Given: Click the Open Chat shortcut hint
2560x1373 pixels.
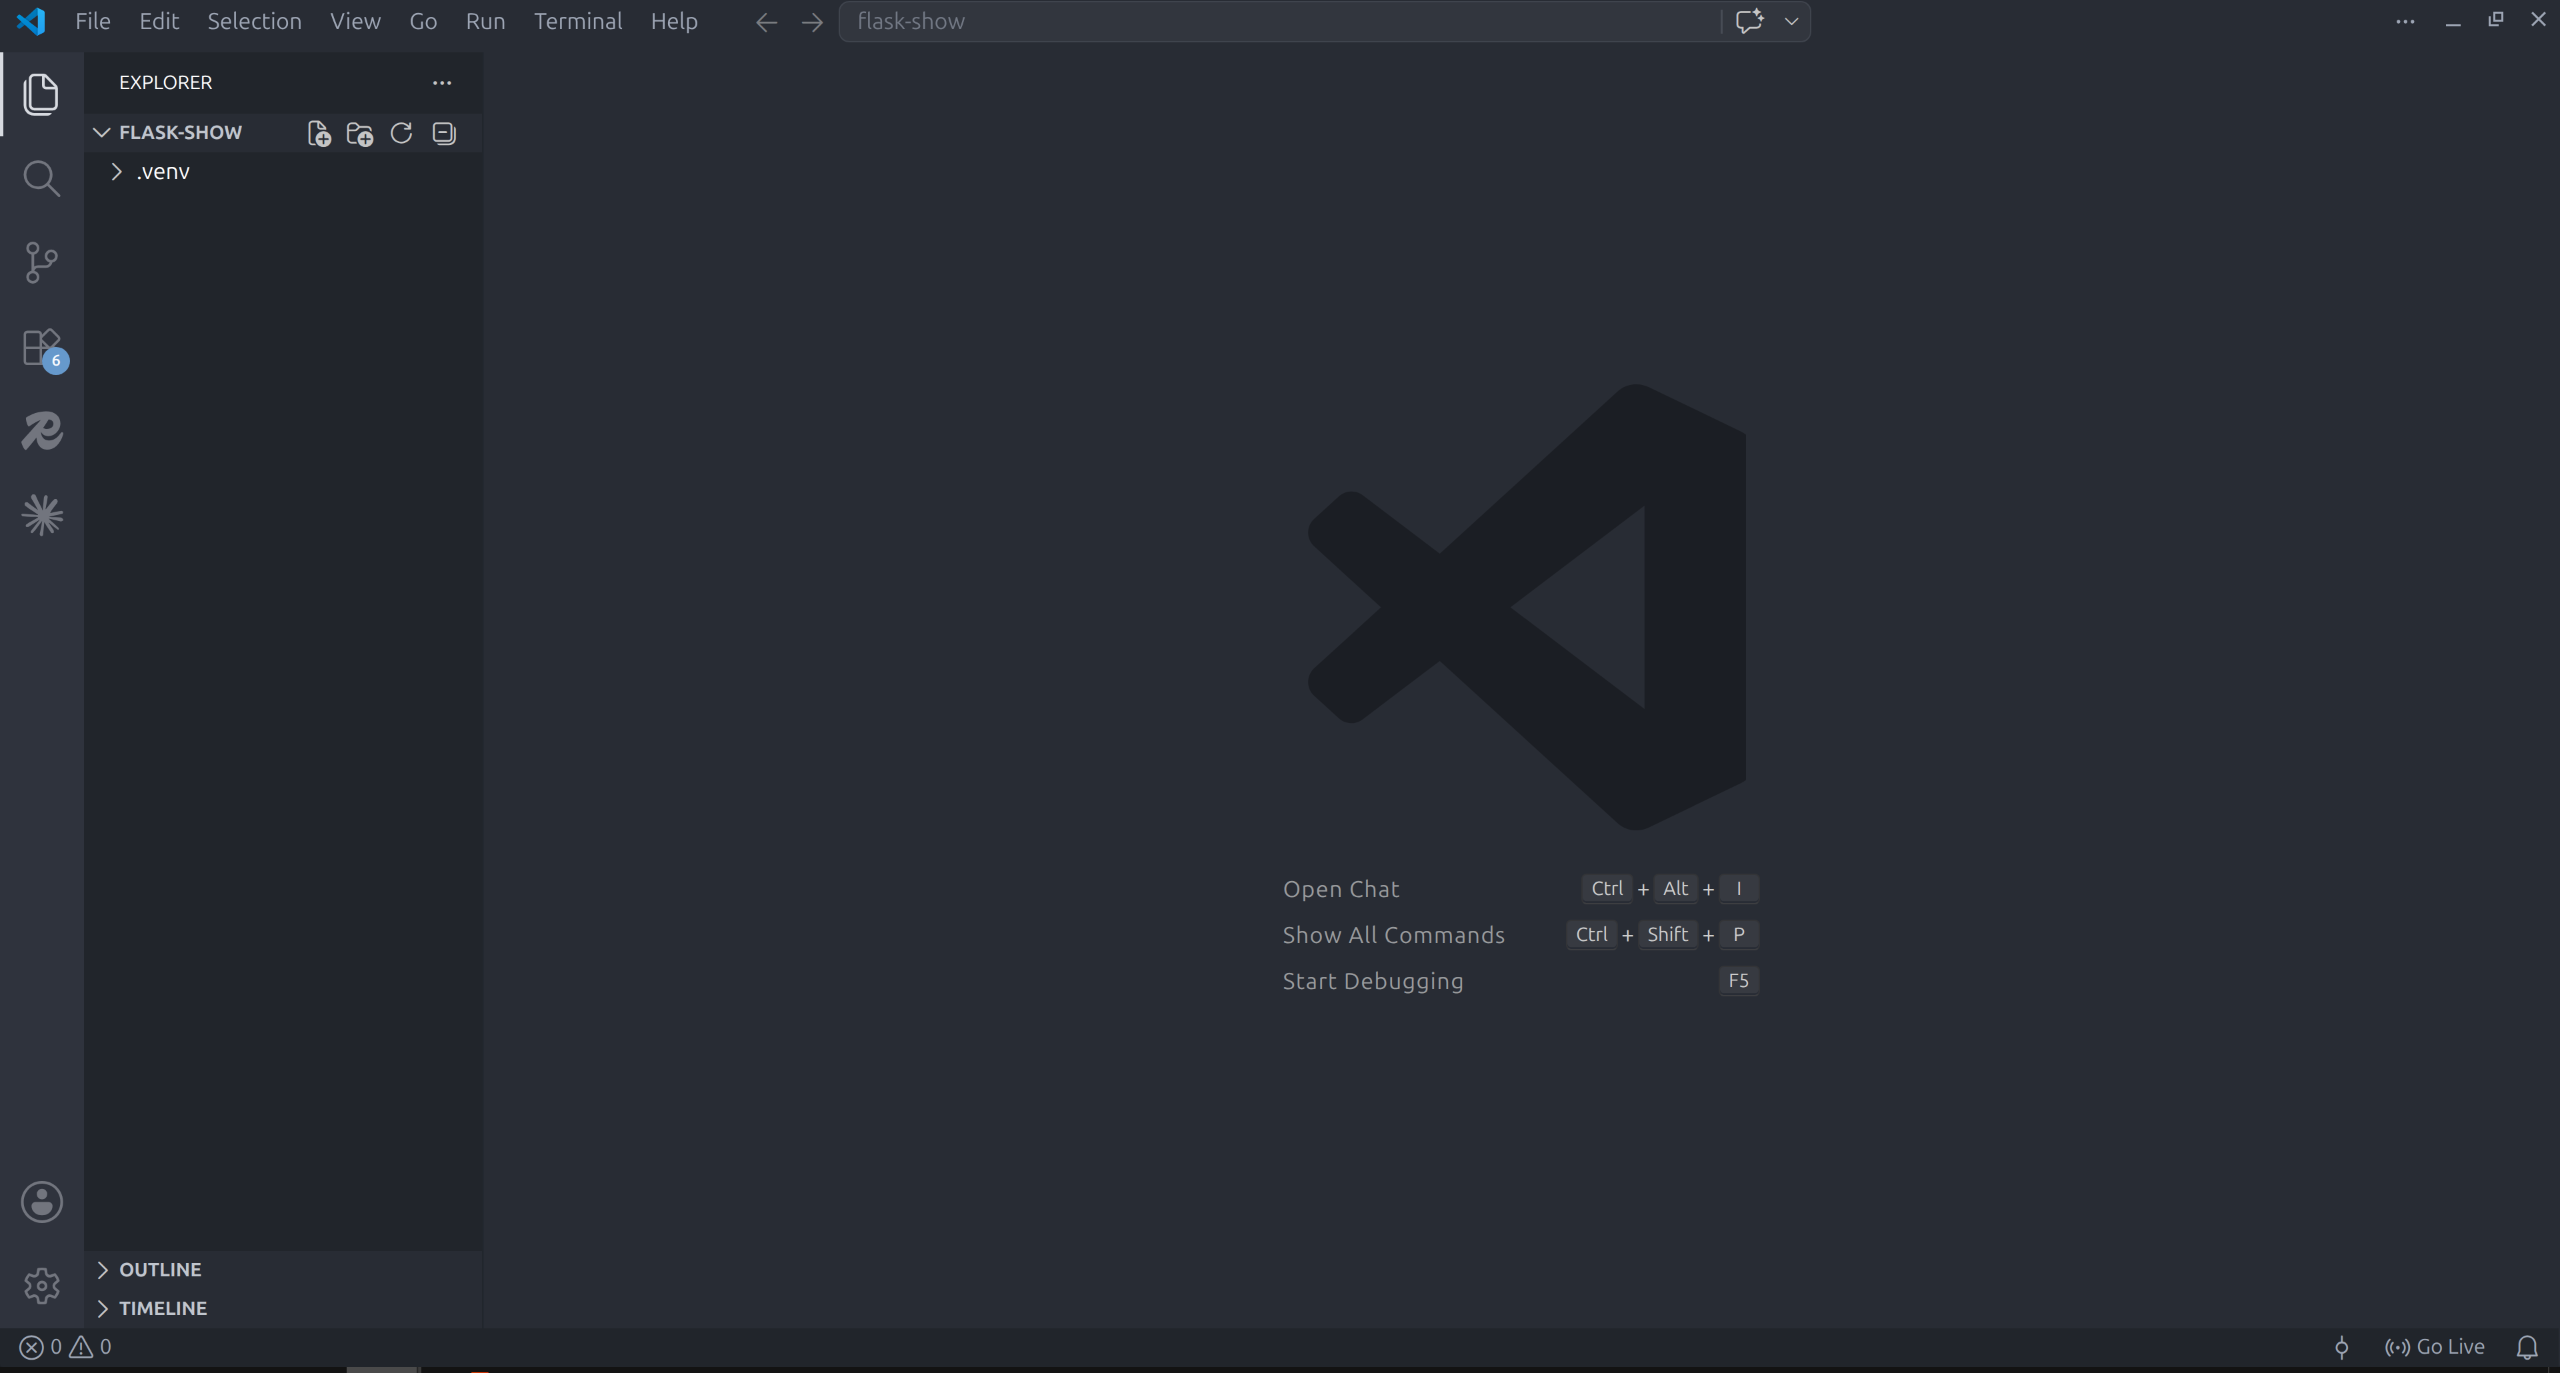Looking at the screenshot, I should (1341, 889).
